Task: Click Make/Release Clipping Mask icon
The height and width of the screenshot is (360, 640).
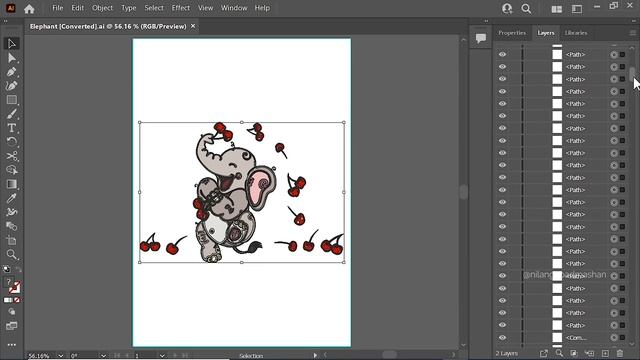Action: pyautogui.click(x=574, y=353)
